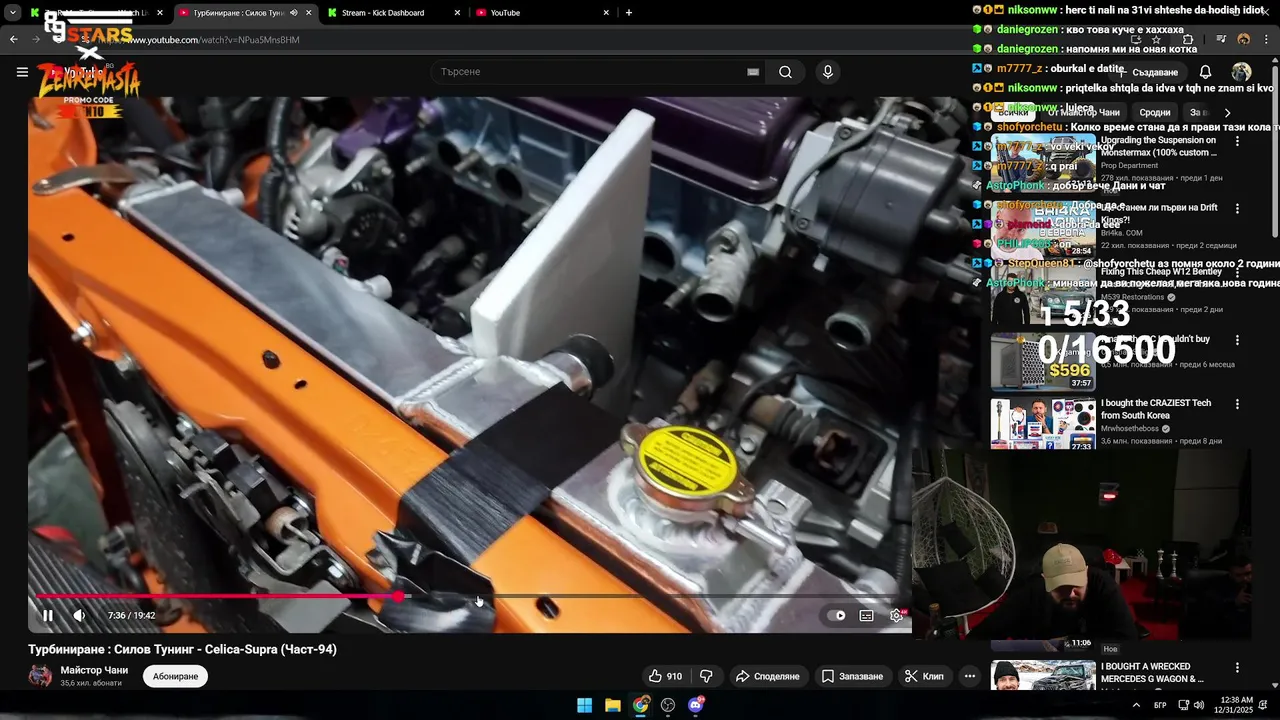Go back with browser back arrow
This screenshot has height=720, width=1280.
pos(13,40)
